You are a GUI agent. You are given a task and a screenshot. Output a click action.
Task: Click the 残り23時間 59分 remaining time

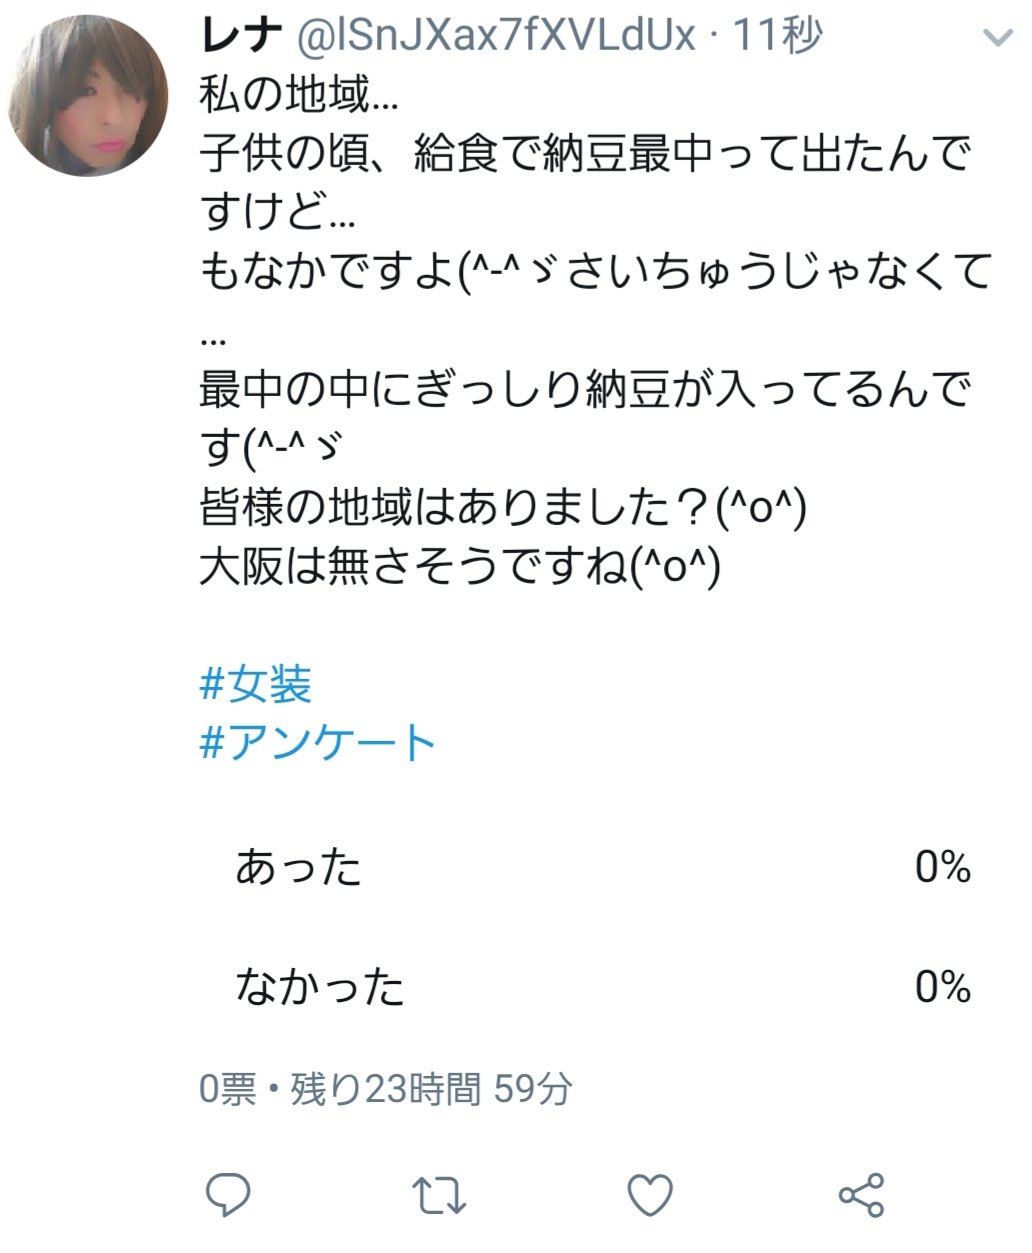(x=431, y=1089)
